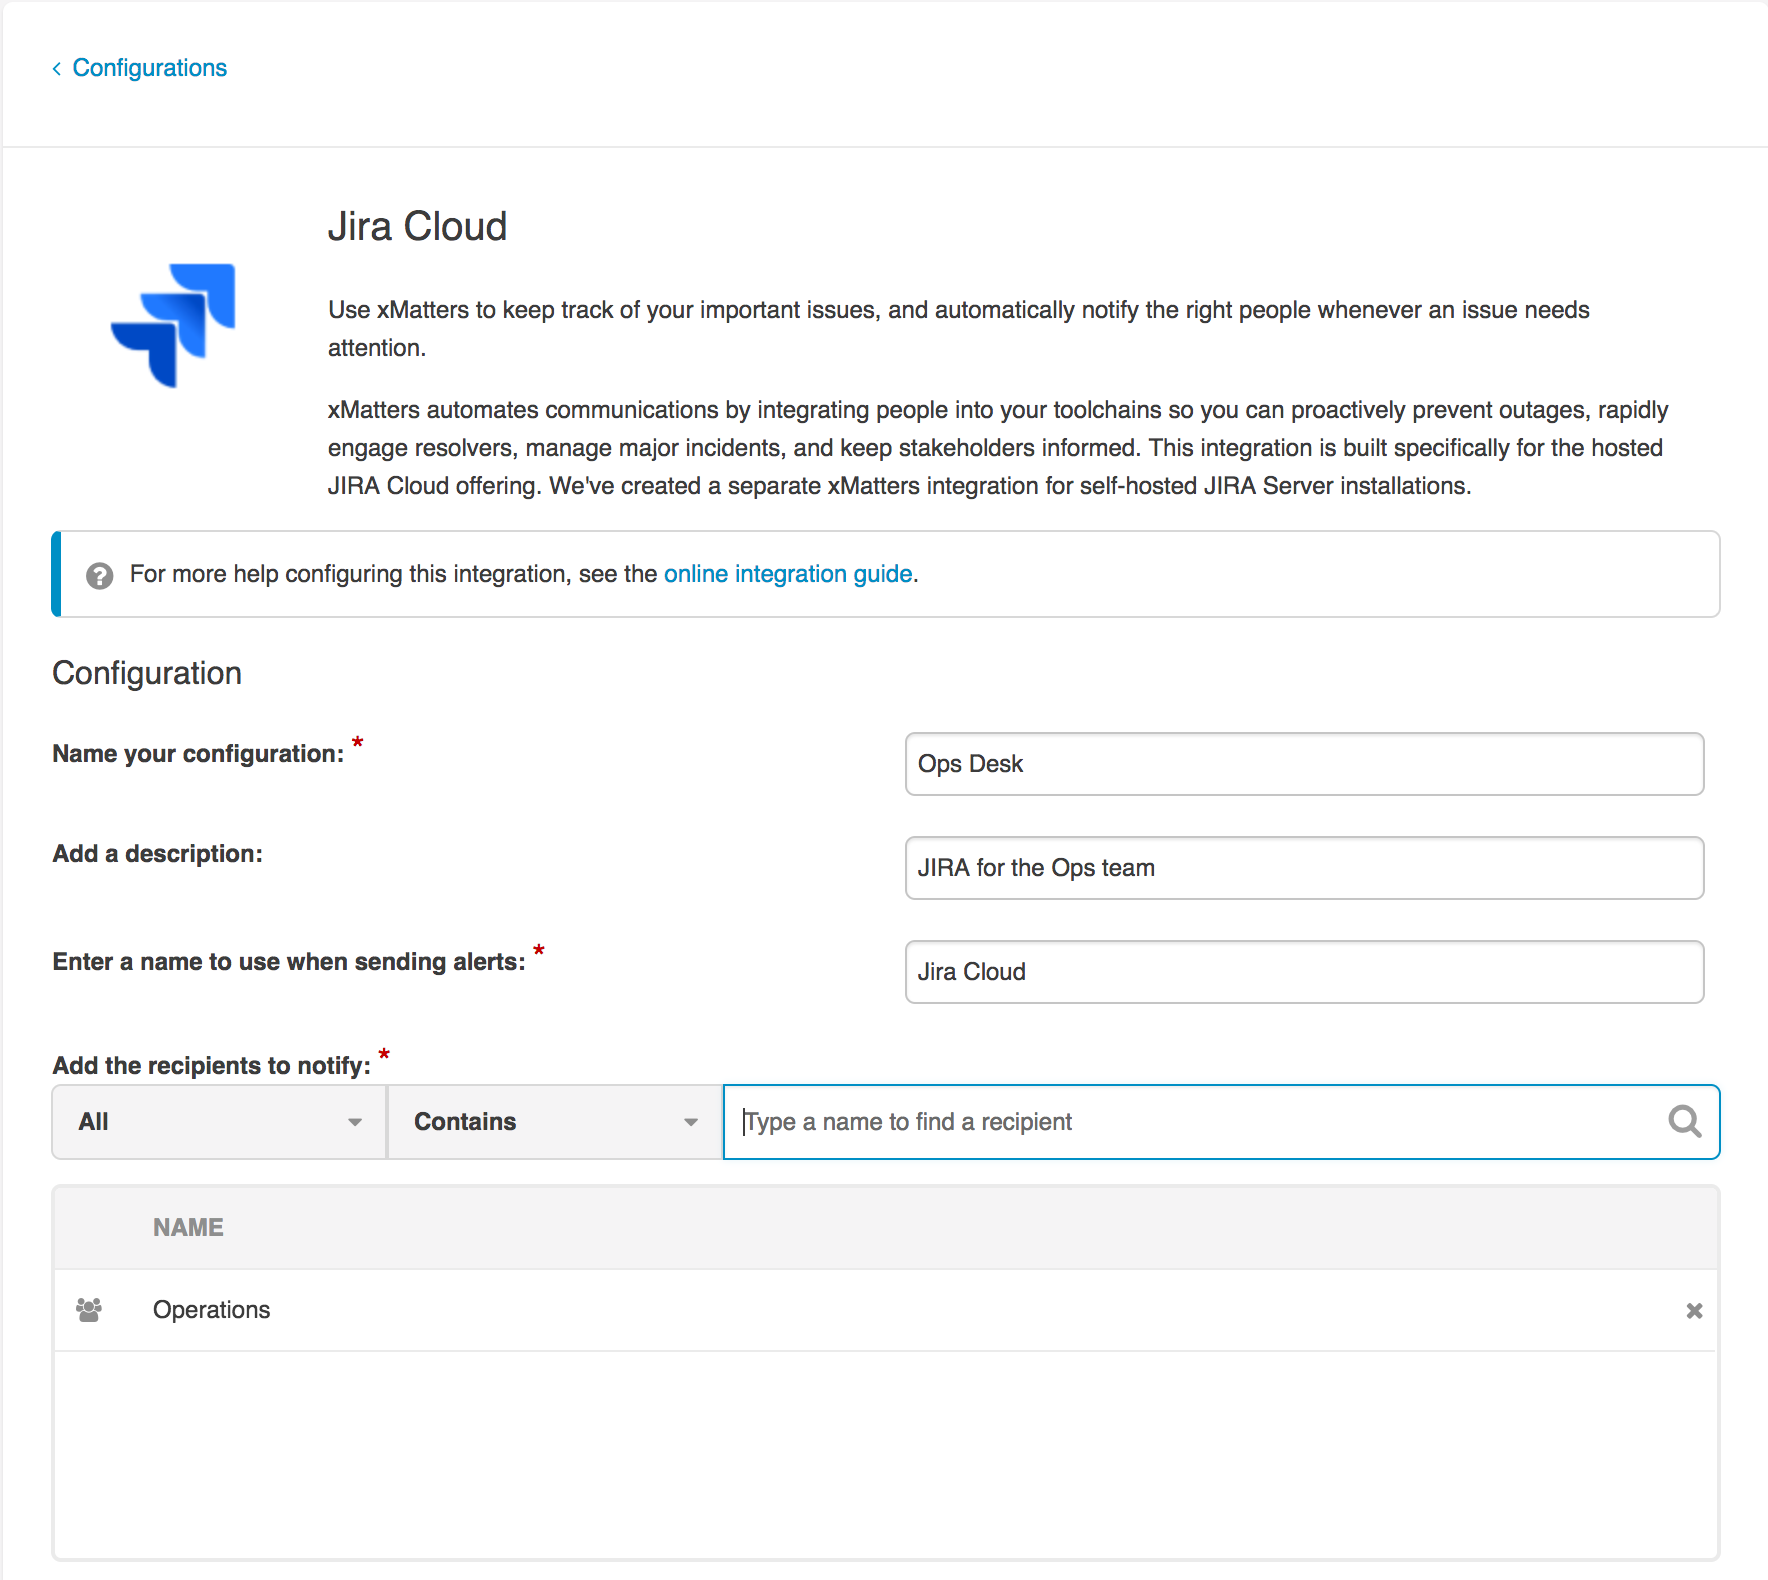Edit the configuration name field Ops Desk
This screenshot has width=1768, height=1580.
(1304, 764)
